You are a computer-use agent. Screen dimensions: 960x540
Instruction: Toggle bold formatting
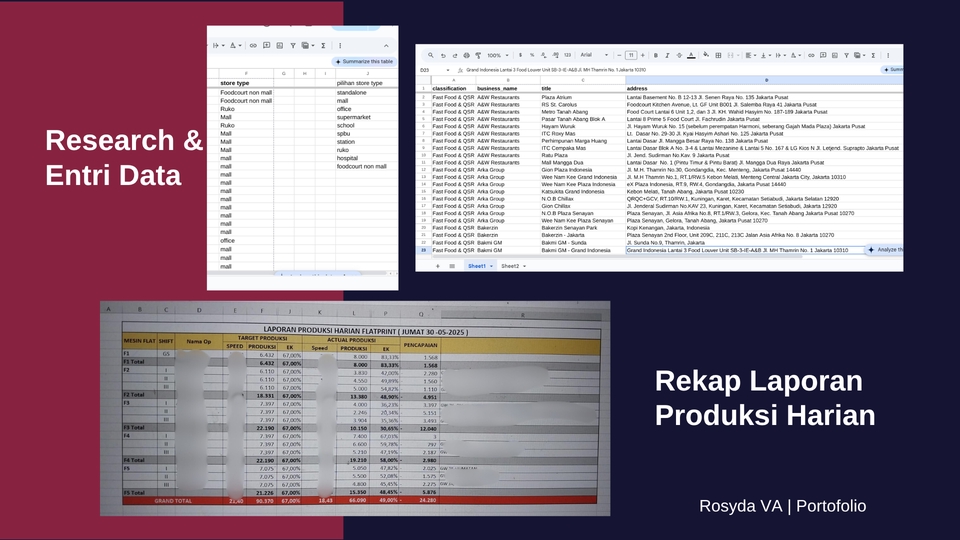pyautogui.click(x=657, y=55)
